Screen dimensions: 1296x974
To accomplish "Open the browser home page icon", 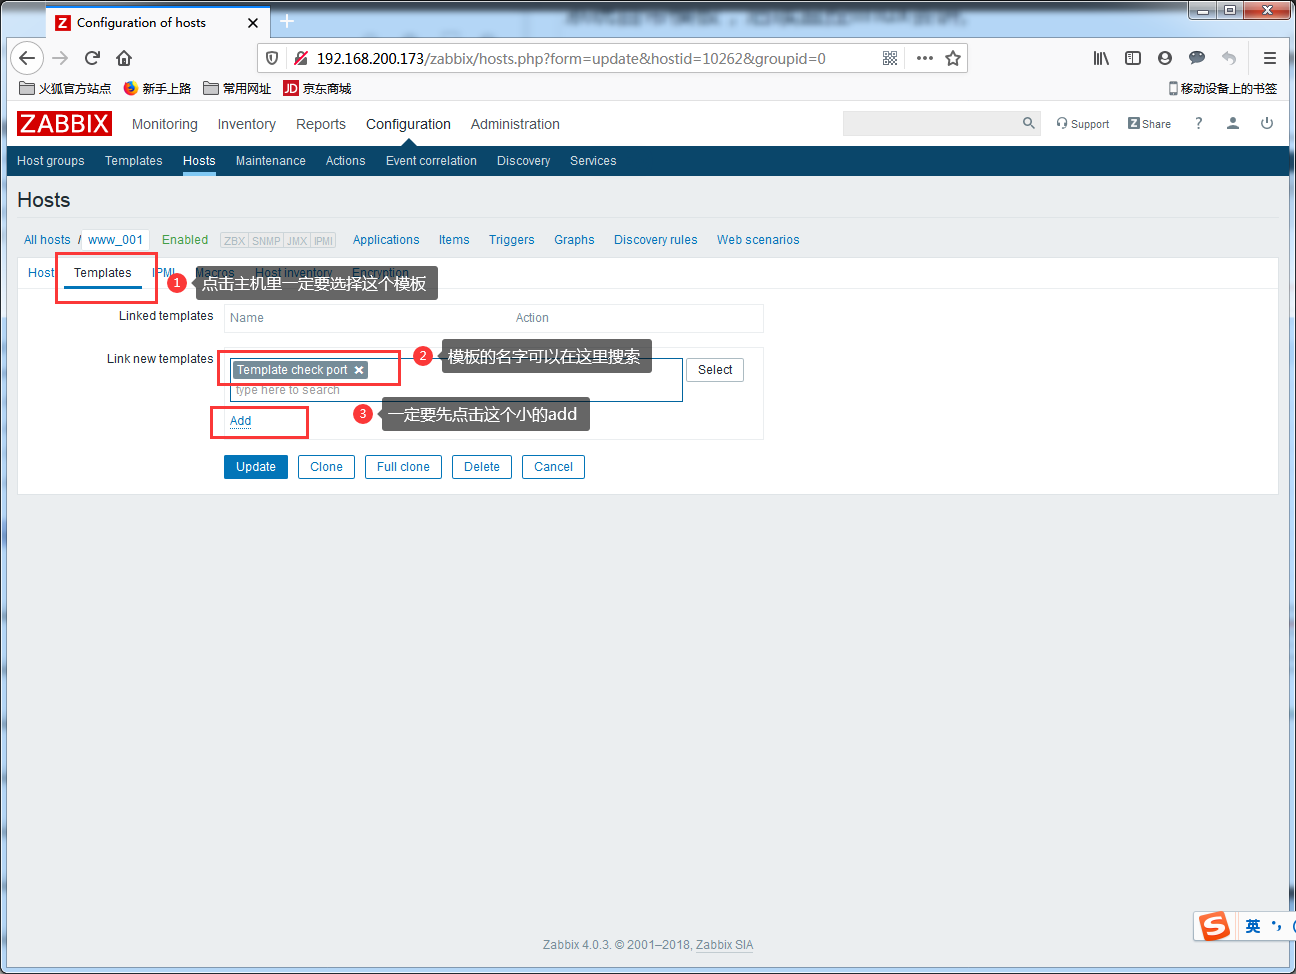I will [x=124, y=58].
